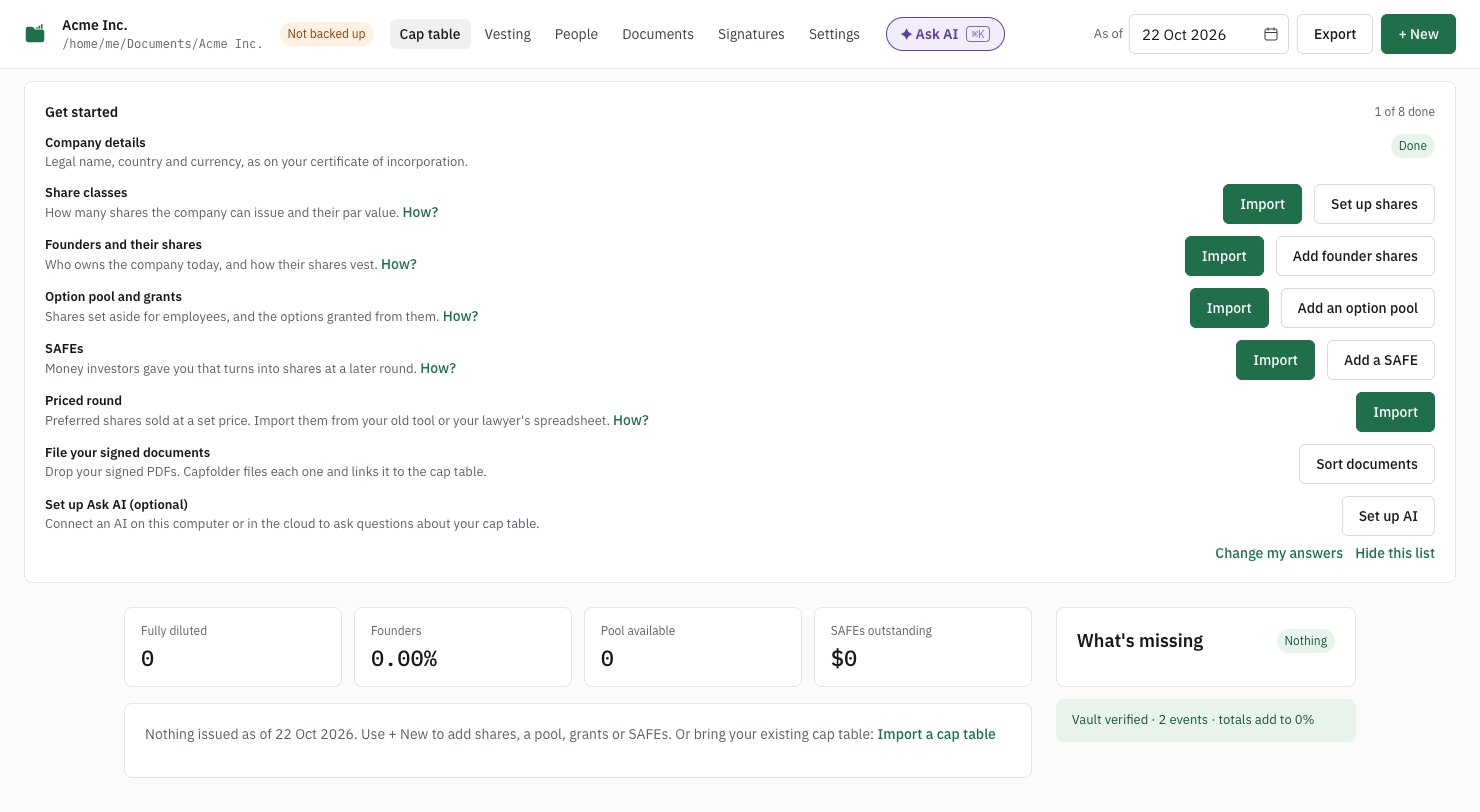
Task: Click the + New button
Action: (x=1418, y=34)
